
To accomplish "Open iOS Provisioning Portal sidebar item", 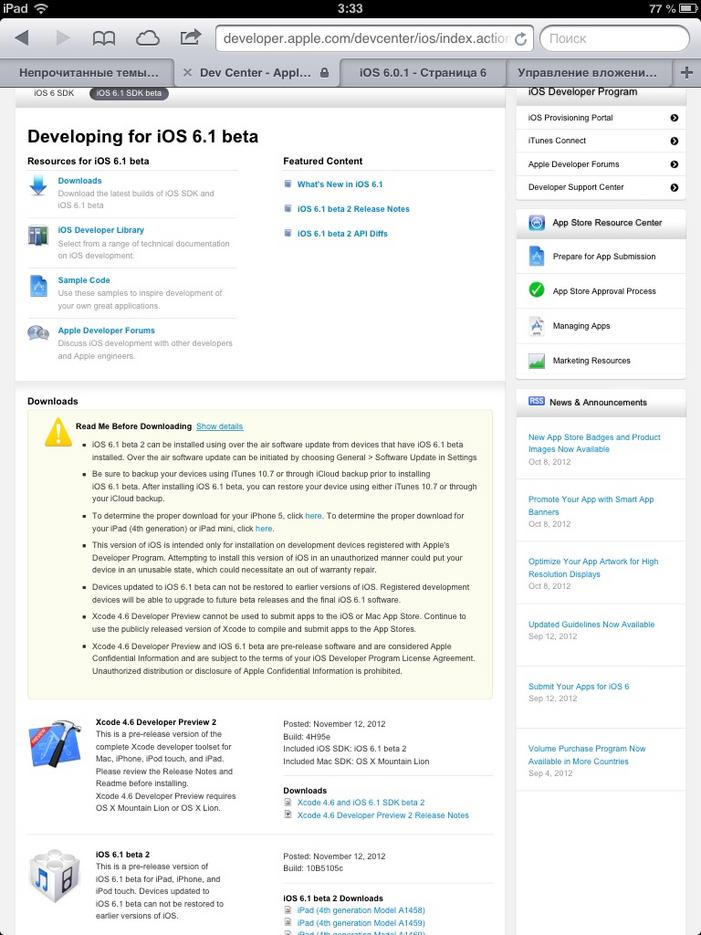I will click(x=601, y=117).
